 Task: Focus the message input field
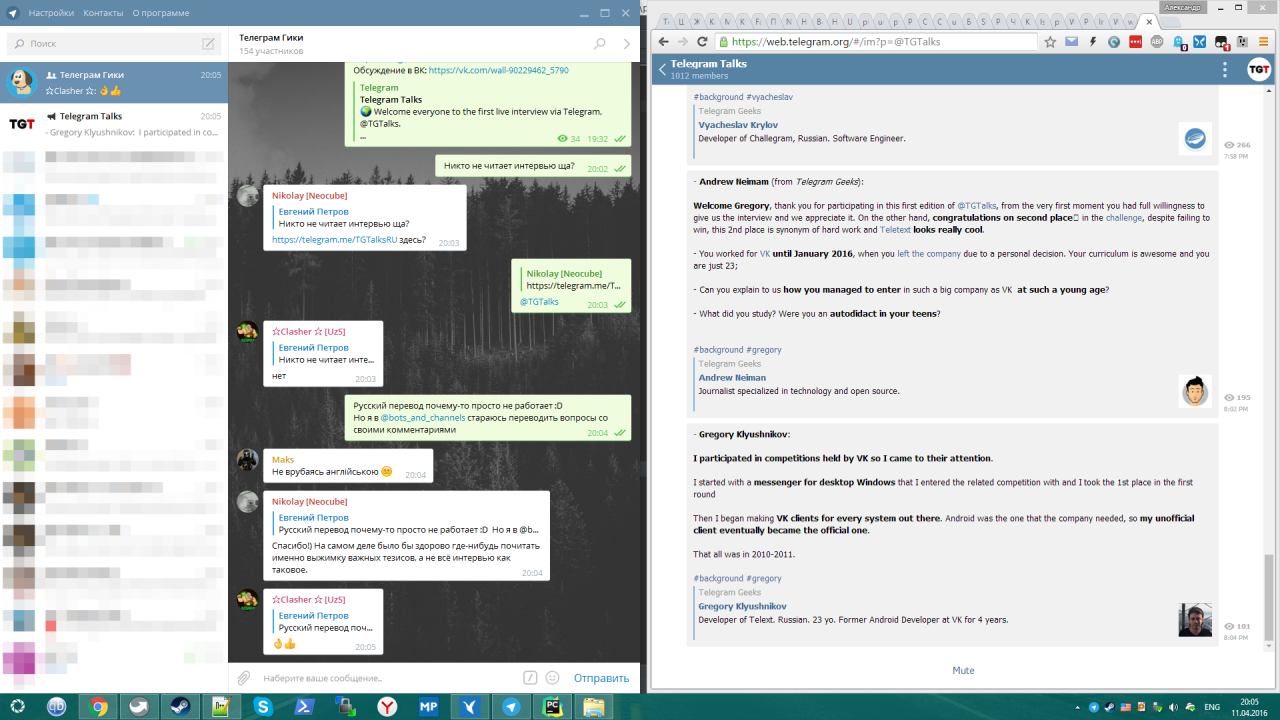click(x=388, y=678)
